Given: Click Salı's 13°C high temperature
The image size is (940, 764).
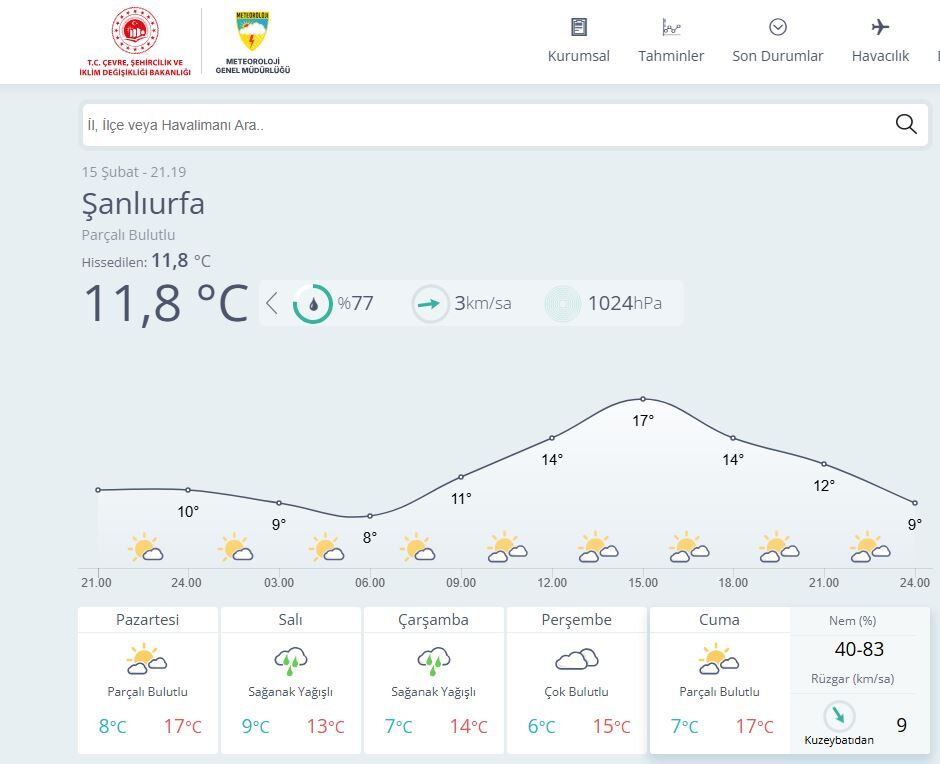Looking at the screenshot, I should pos(326,726).
